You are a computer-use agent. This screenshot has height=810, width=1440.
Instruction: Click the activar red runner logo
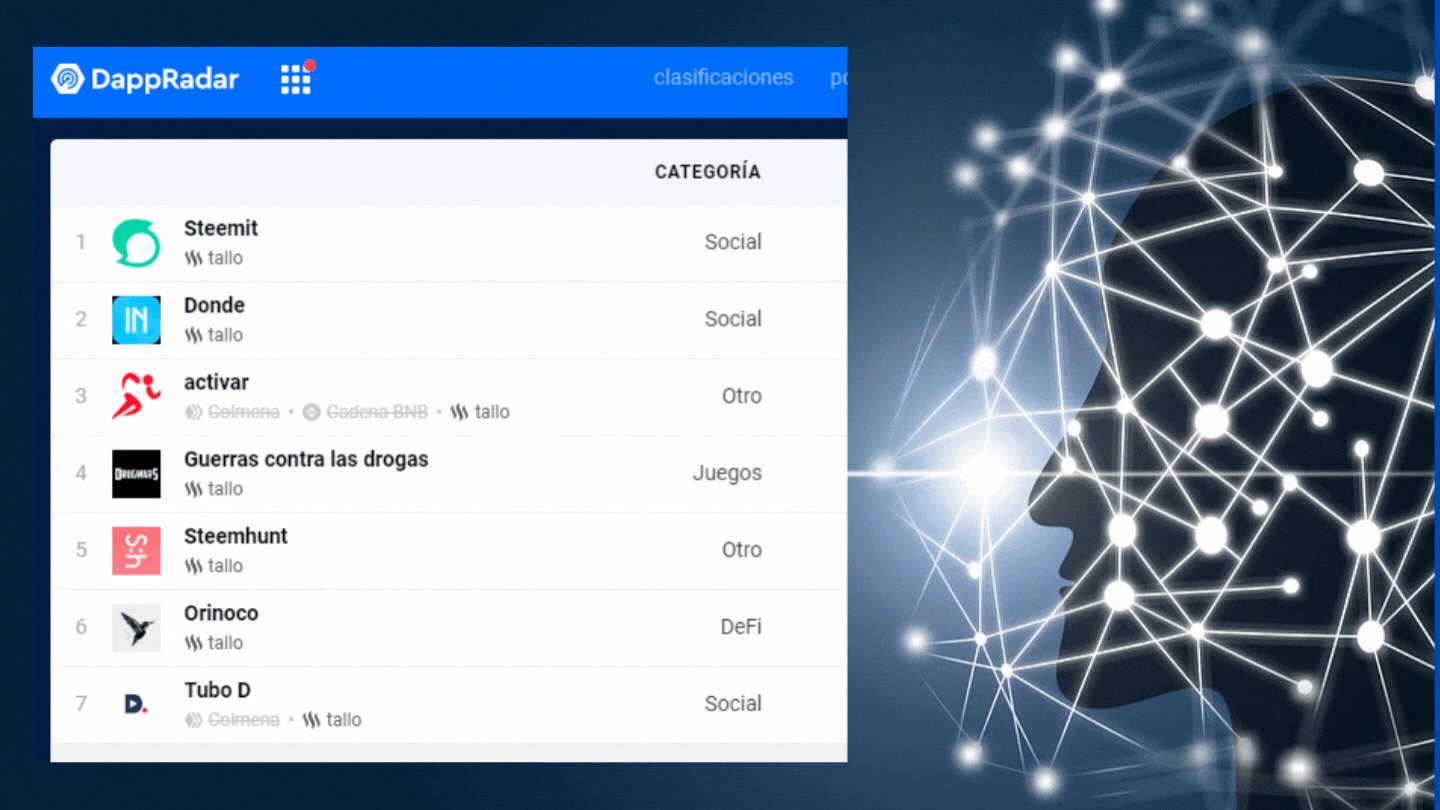136,396
